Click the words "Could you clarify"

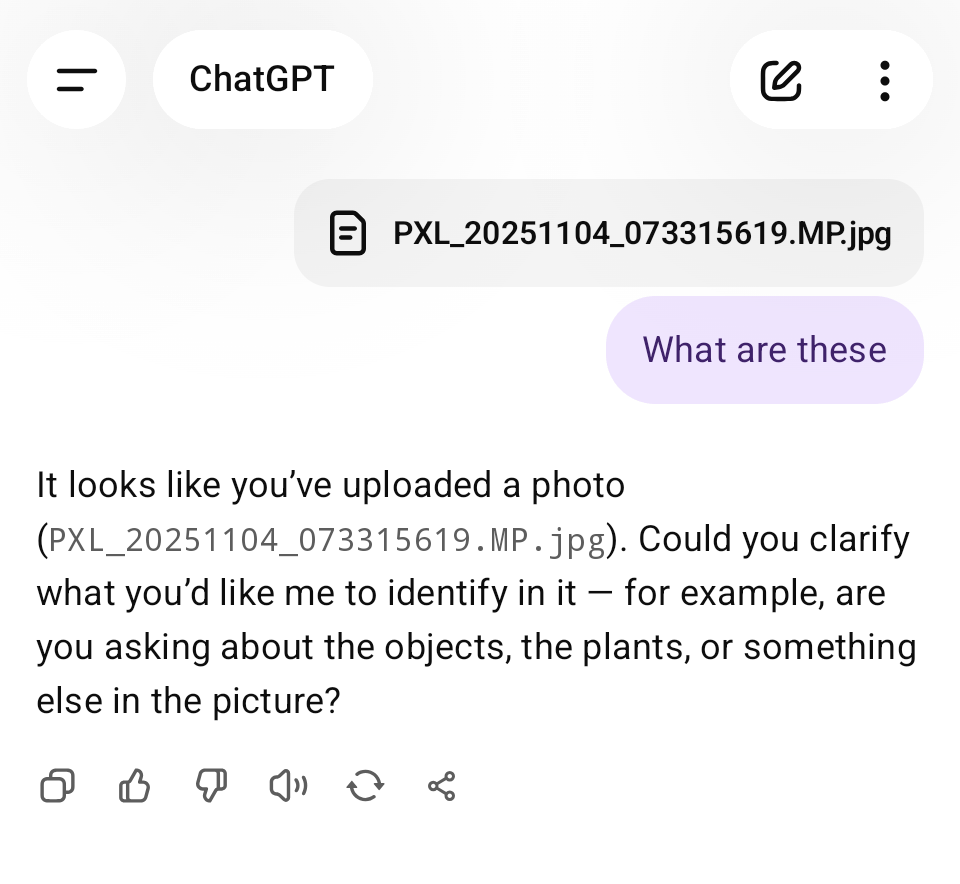pos(774,540)
